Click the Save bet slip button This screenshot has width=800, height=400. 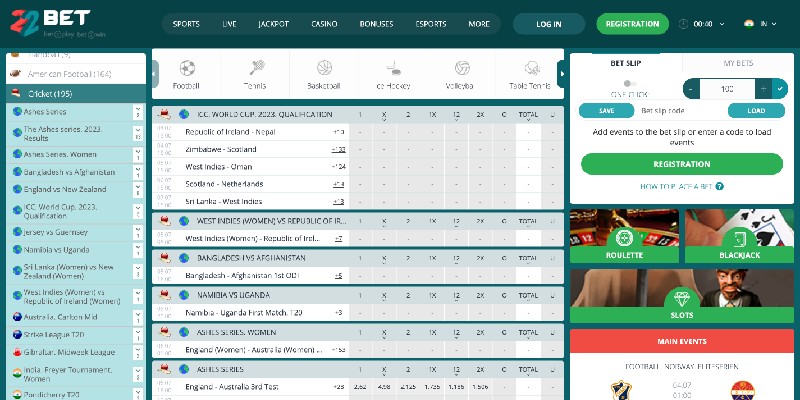tap(607, 111)
